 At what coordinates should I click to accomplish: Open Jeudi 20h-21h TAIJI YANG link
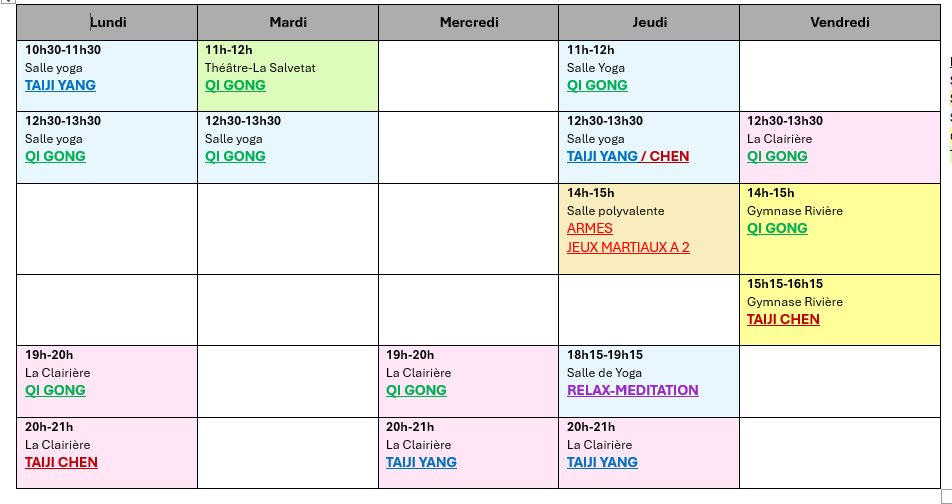click(x=602, y=463)
